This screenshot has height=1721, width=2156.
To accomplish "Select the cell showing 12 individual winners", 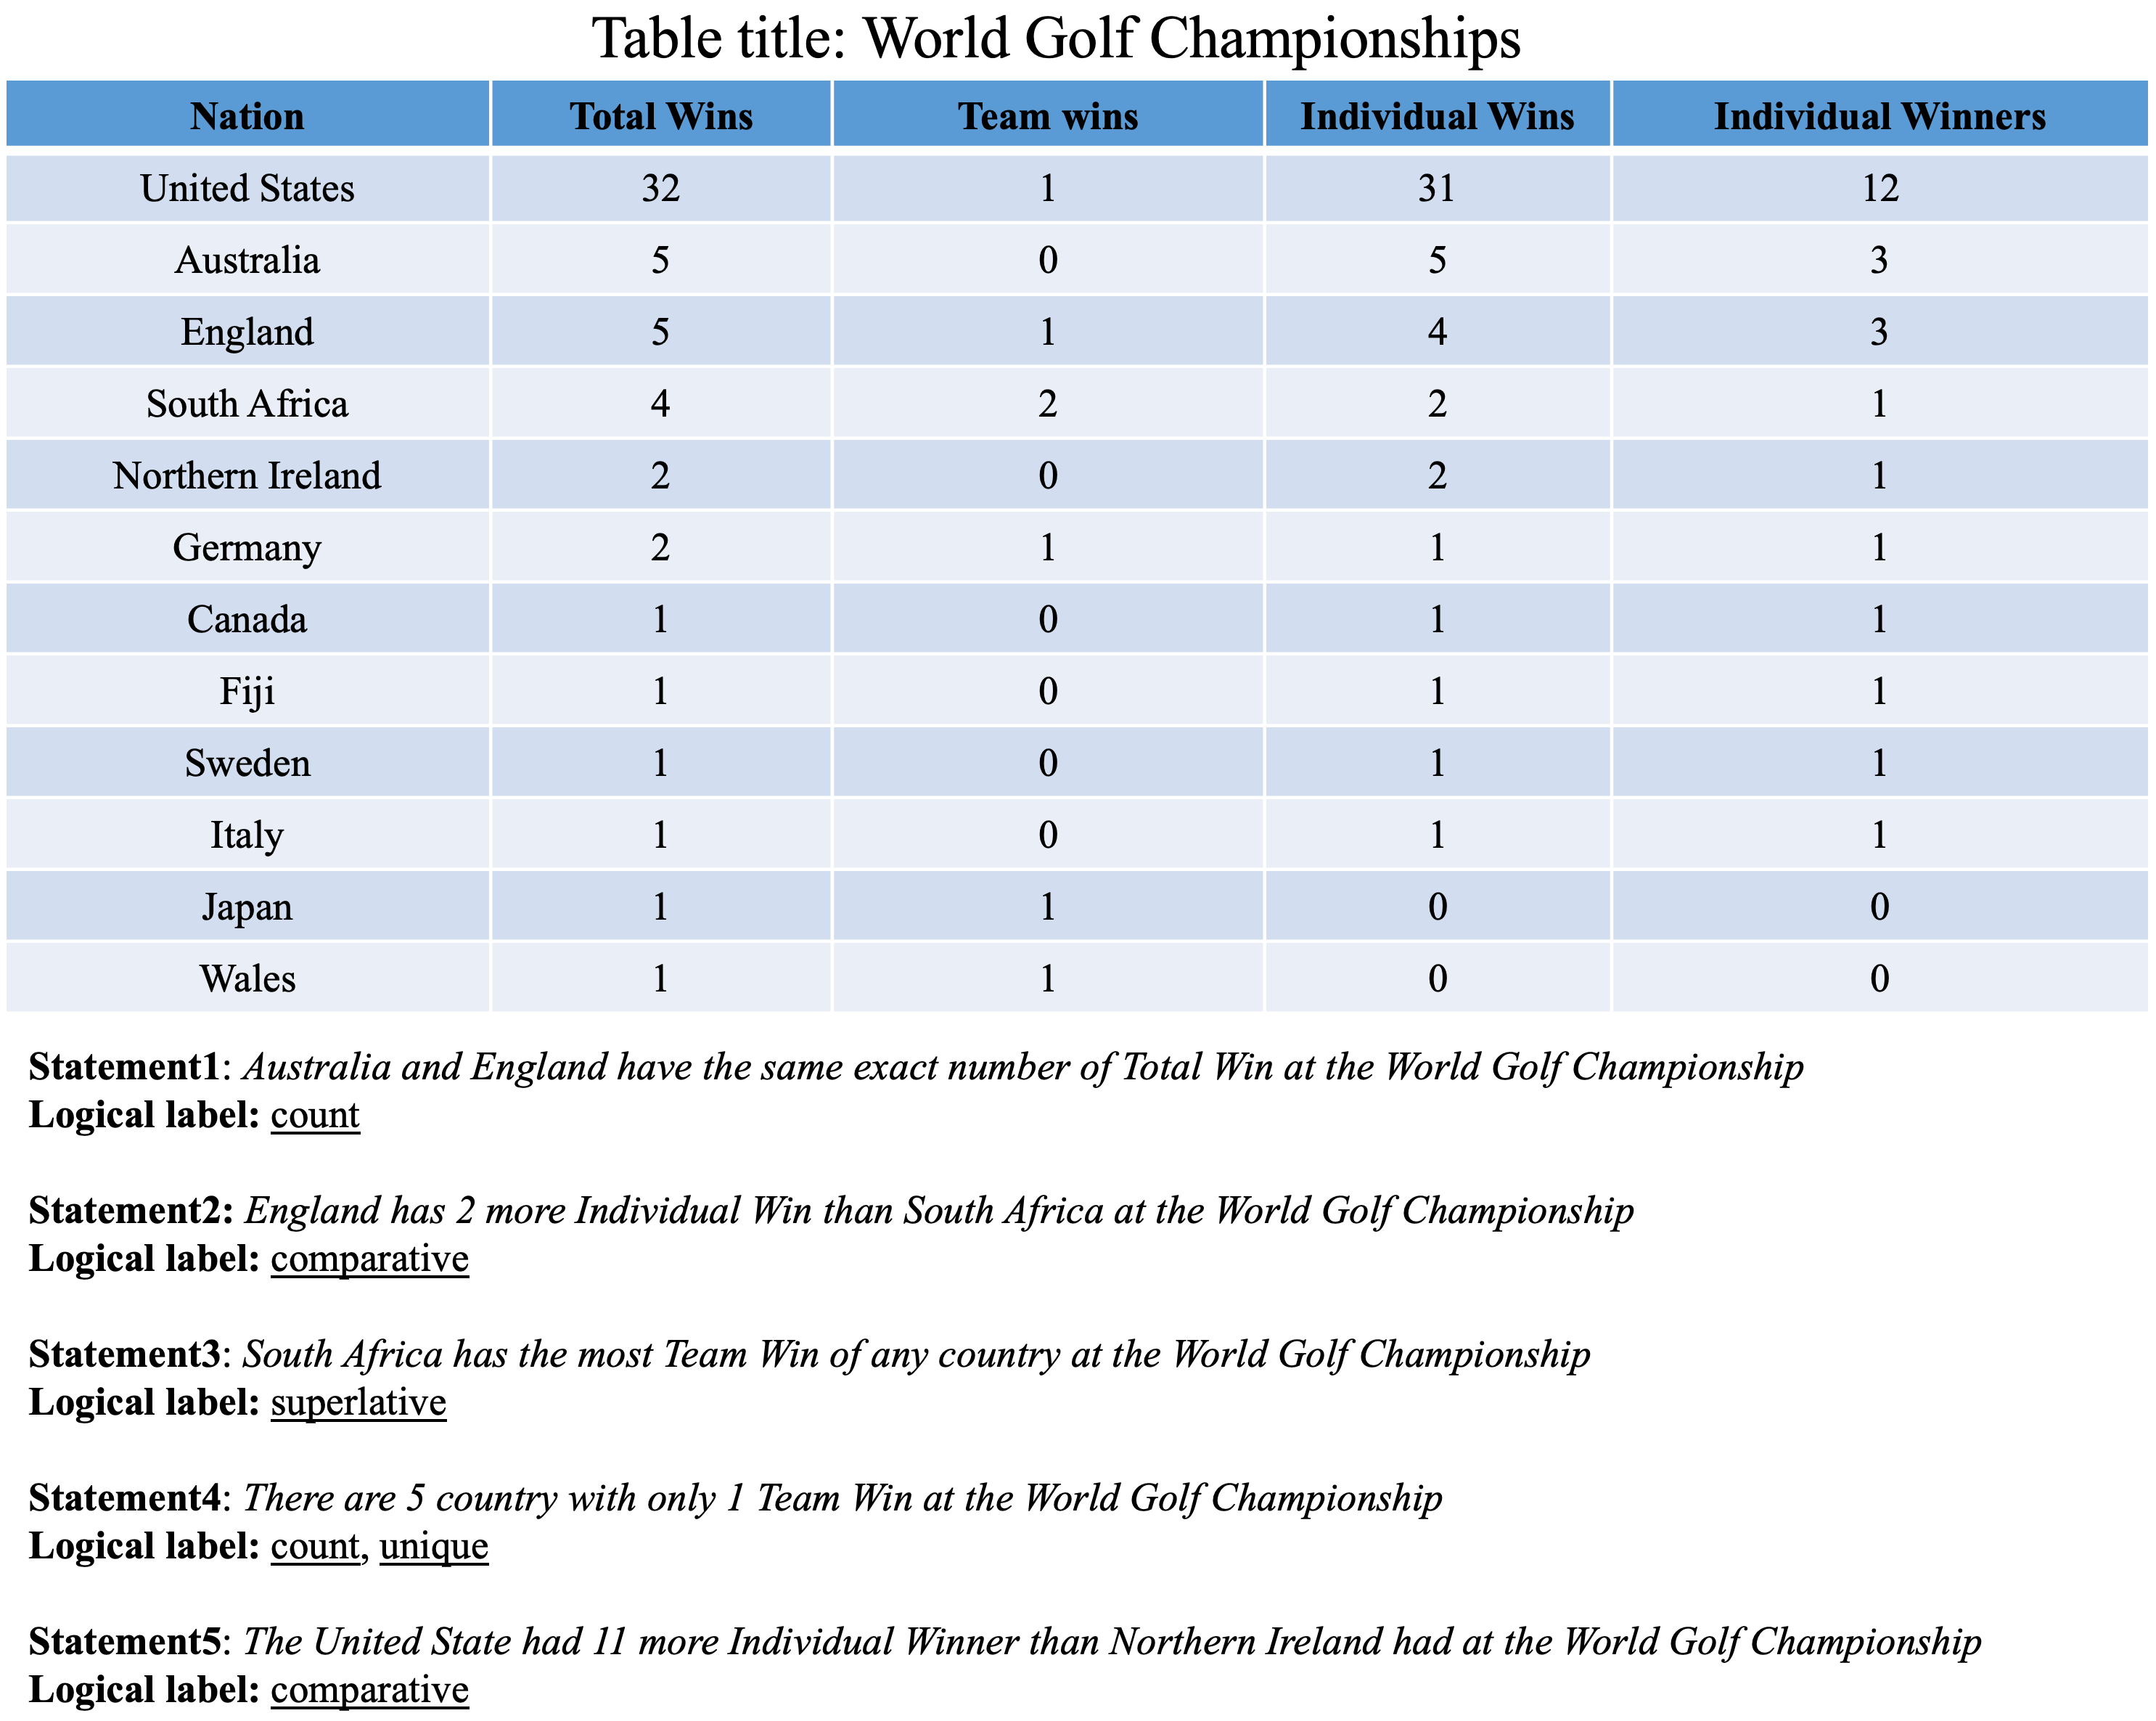I will 1879,188.
